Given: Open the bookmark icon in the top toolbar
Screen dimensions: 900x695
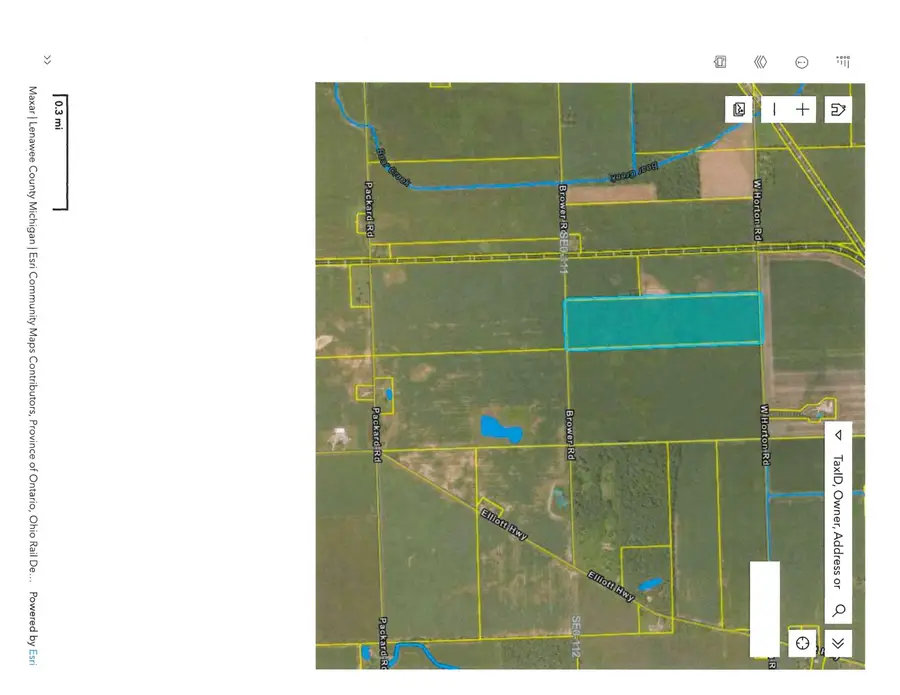Looking at the screenshot, I should 719,61.
